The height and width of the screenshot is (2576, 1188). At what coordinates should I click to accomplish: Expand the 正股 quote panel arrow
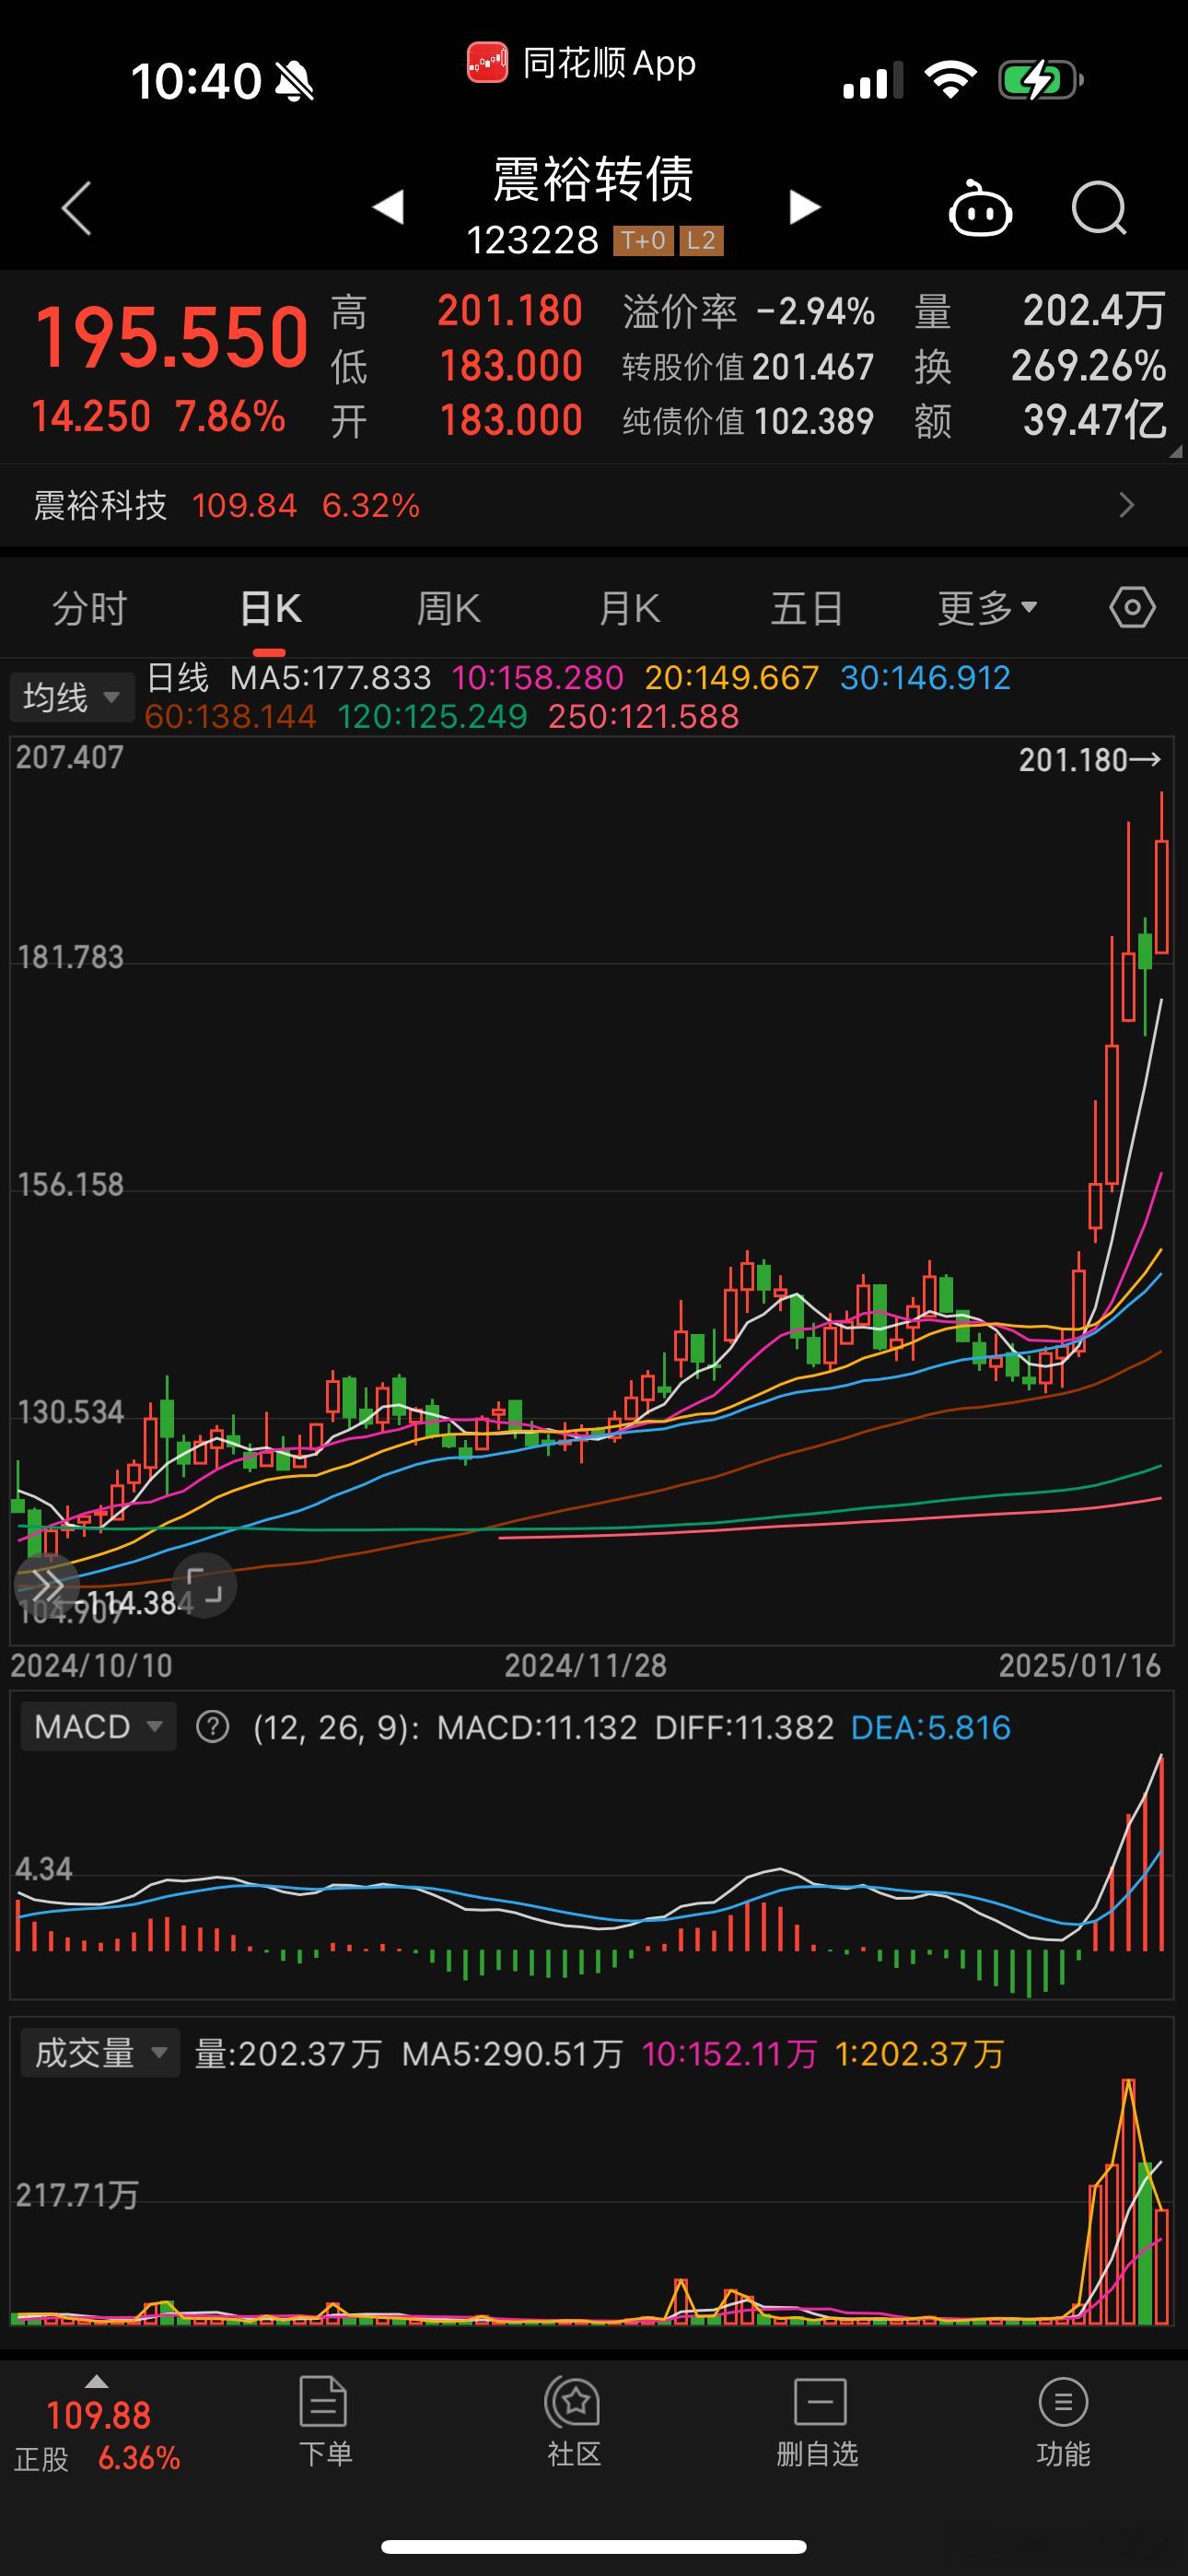pos(96,2382)
